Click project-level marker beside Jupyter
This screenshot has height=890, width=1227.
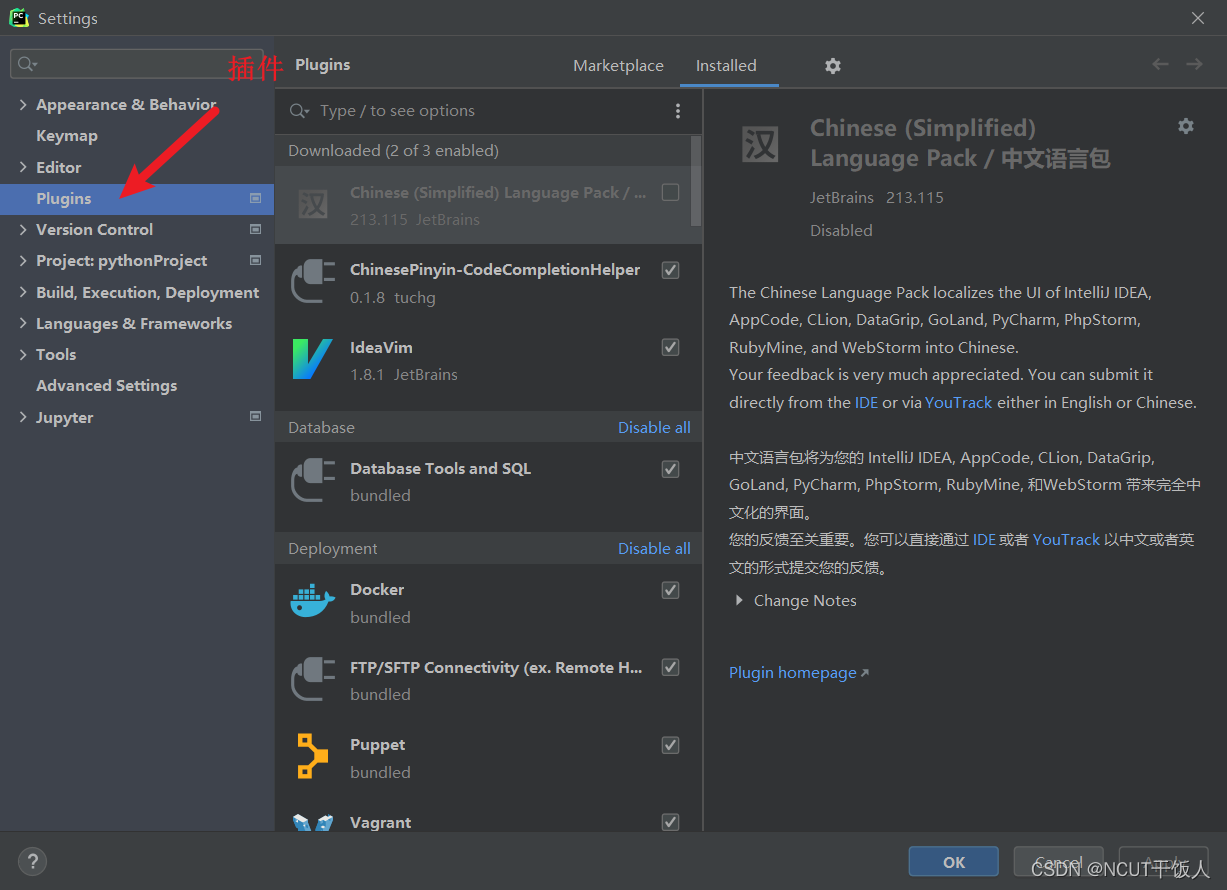pyautogui.click(x=256, y=417)
